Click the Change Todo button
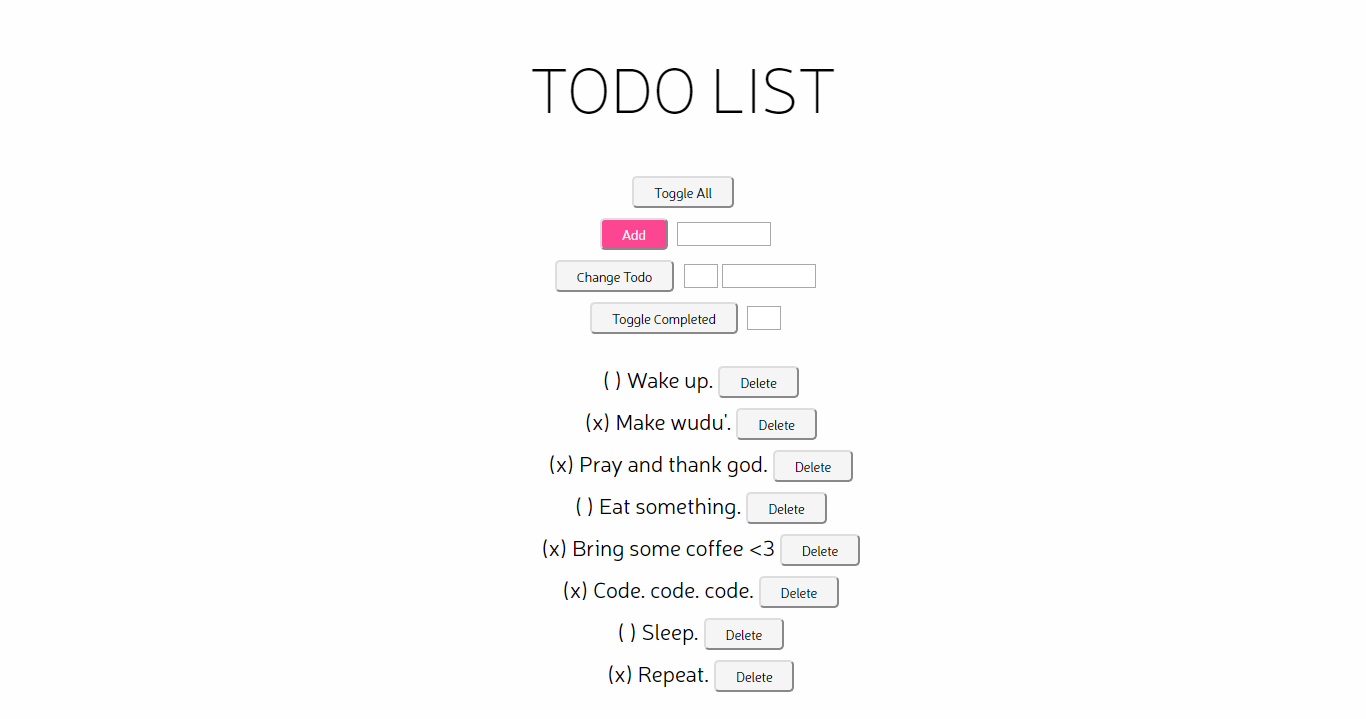Viewport: 1366px width, 719px height. tap(613, 276)
